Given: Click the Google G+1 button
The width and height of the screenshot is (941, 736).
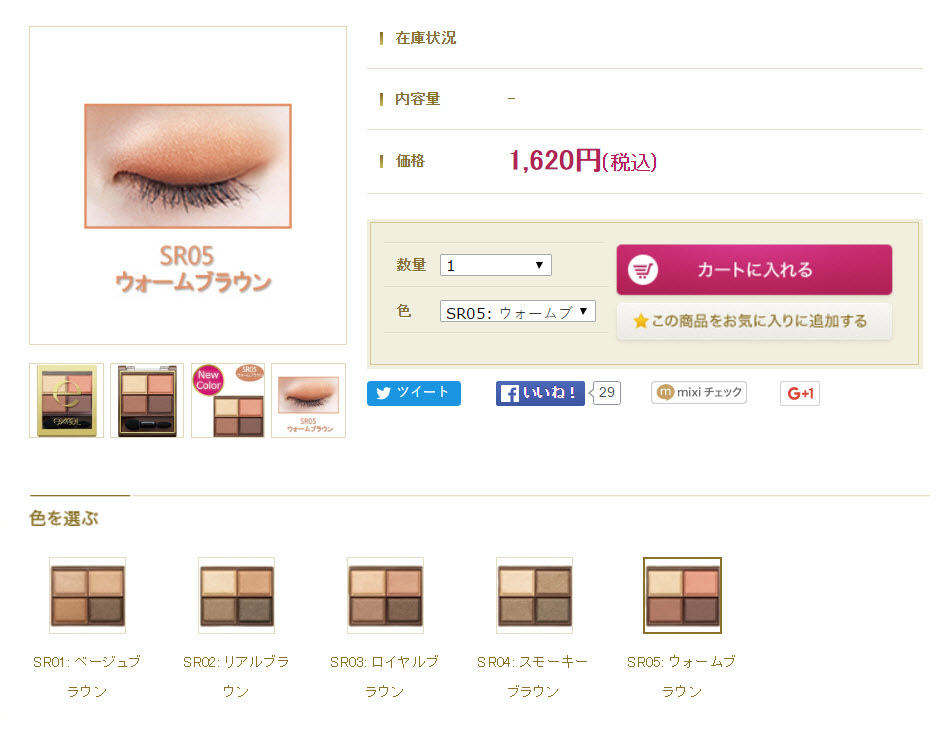Looking at the screenshot, I should point(800,393).
